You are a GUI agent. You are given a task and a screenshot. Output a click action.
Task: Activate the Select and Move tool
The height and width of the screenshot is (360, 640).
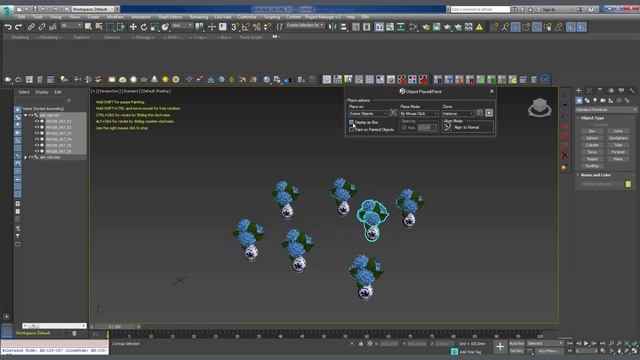[133, 27]
